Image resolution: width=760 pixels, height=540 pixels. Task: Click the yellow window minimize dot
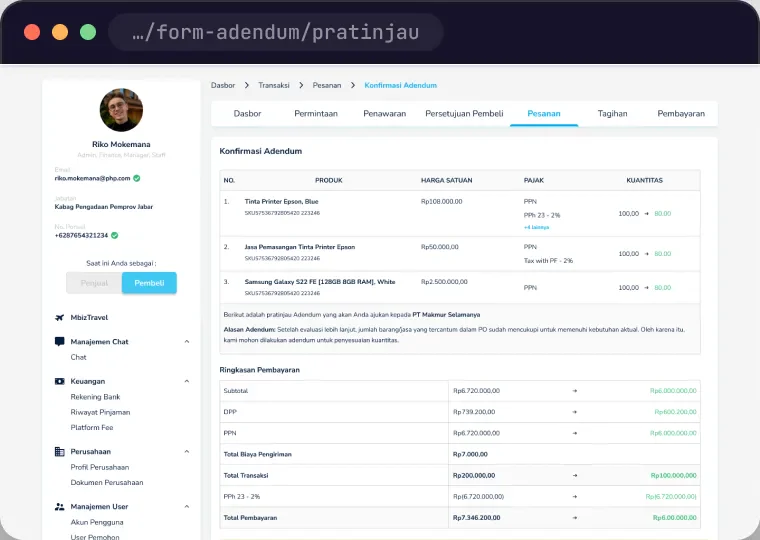click(x=60, y=32)
